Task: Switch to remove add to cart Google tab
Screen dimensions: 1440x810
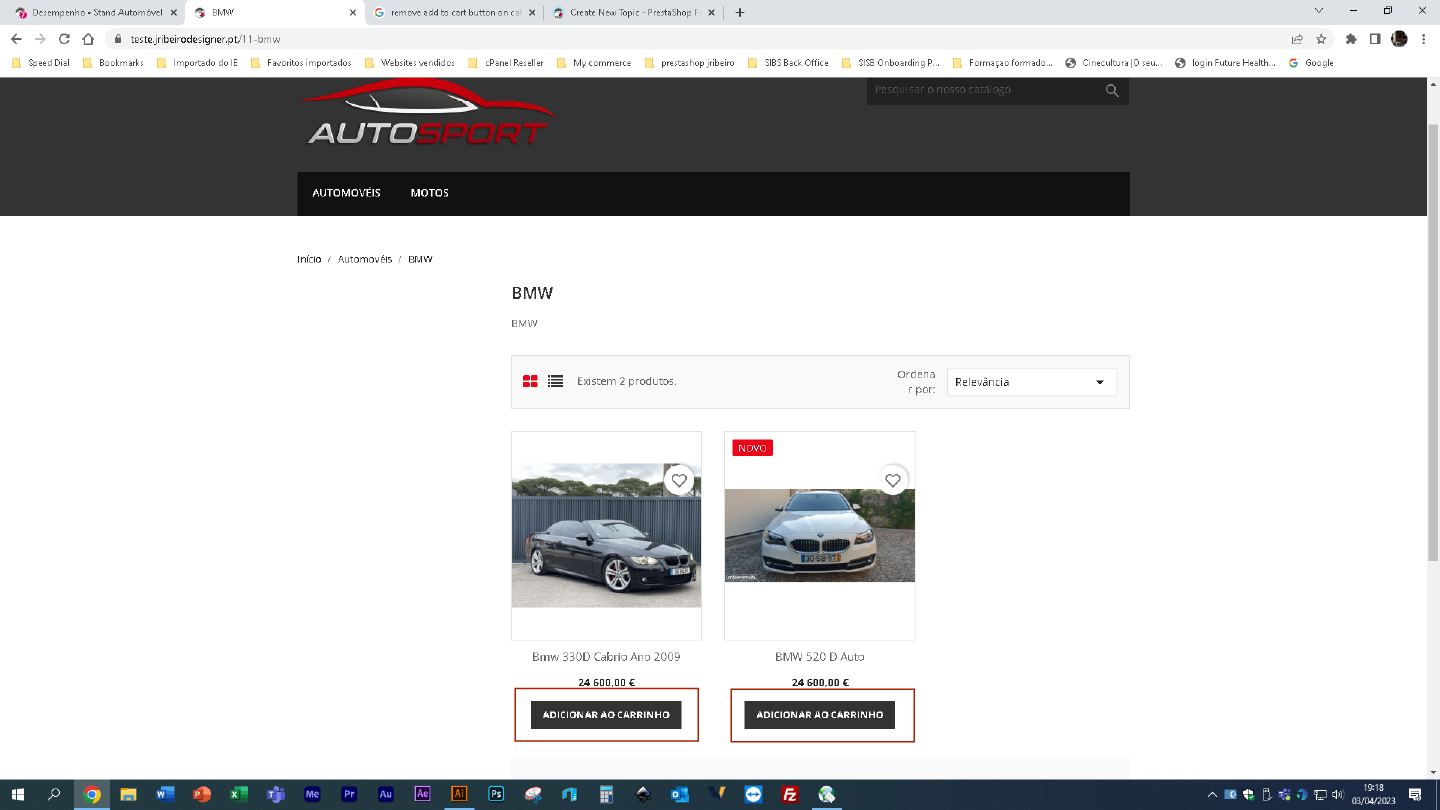Action: 455,12
